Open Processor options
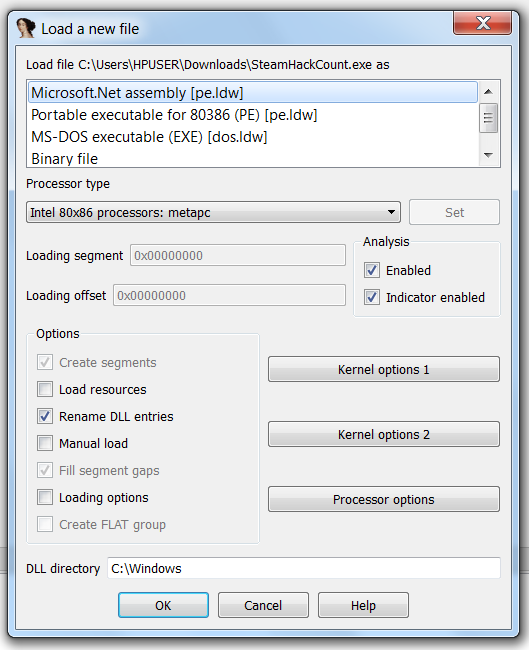 pos(384,499)
